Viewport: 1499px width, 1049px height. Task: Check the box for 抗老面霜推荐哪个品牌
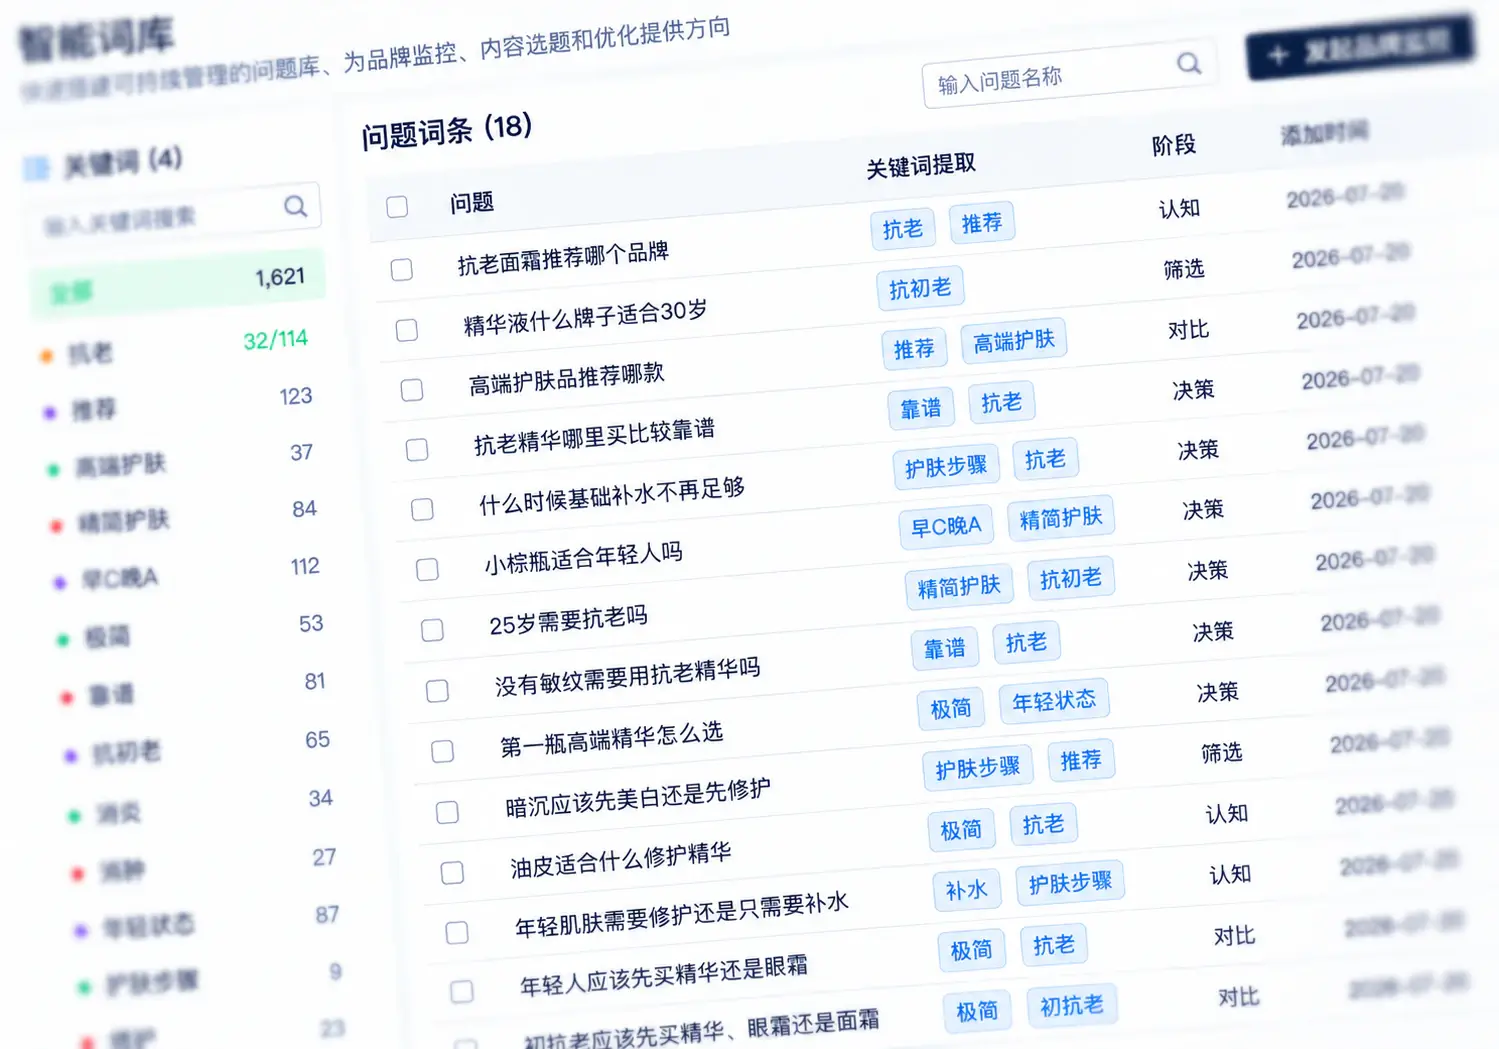tap(402, 269)
